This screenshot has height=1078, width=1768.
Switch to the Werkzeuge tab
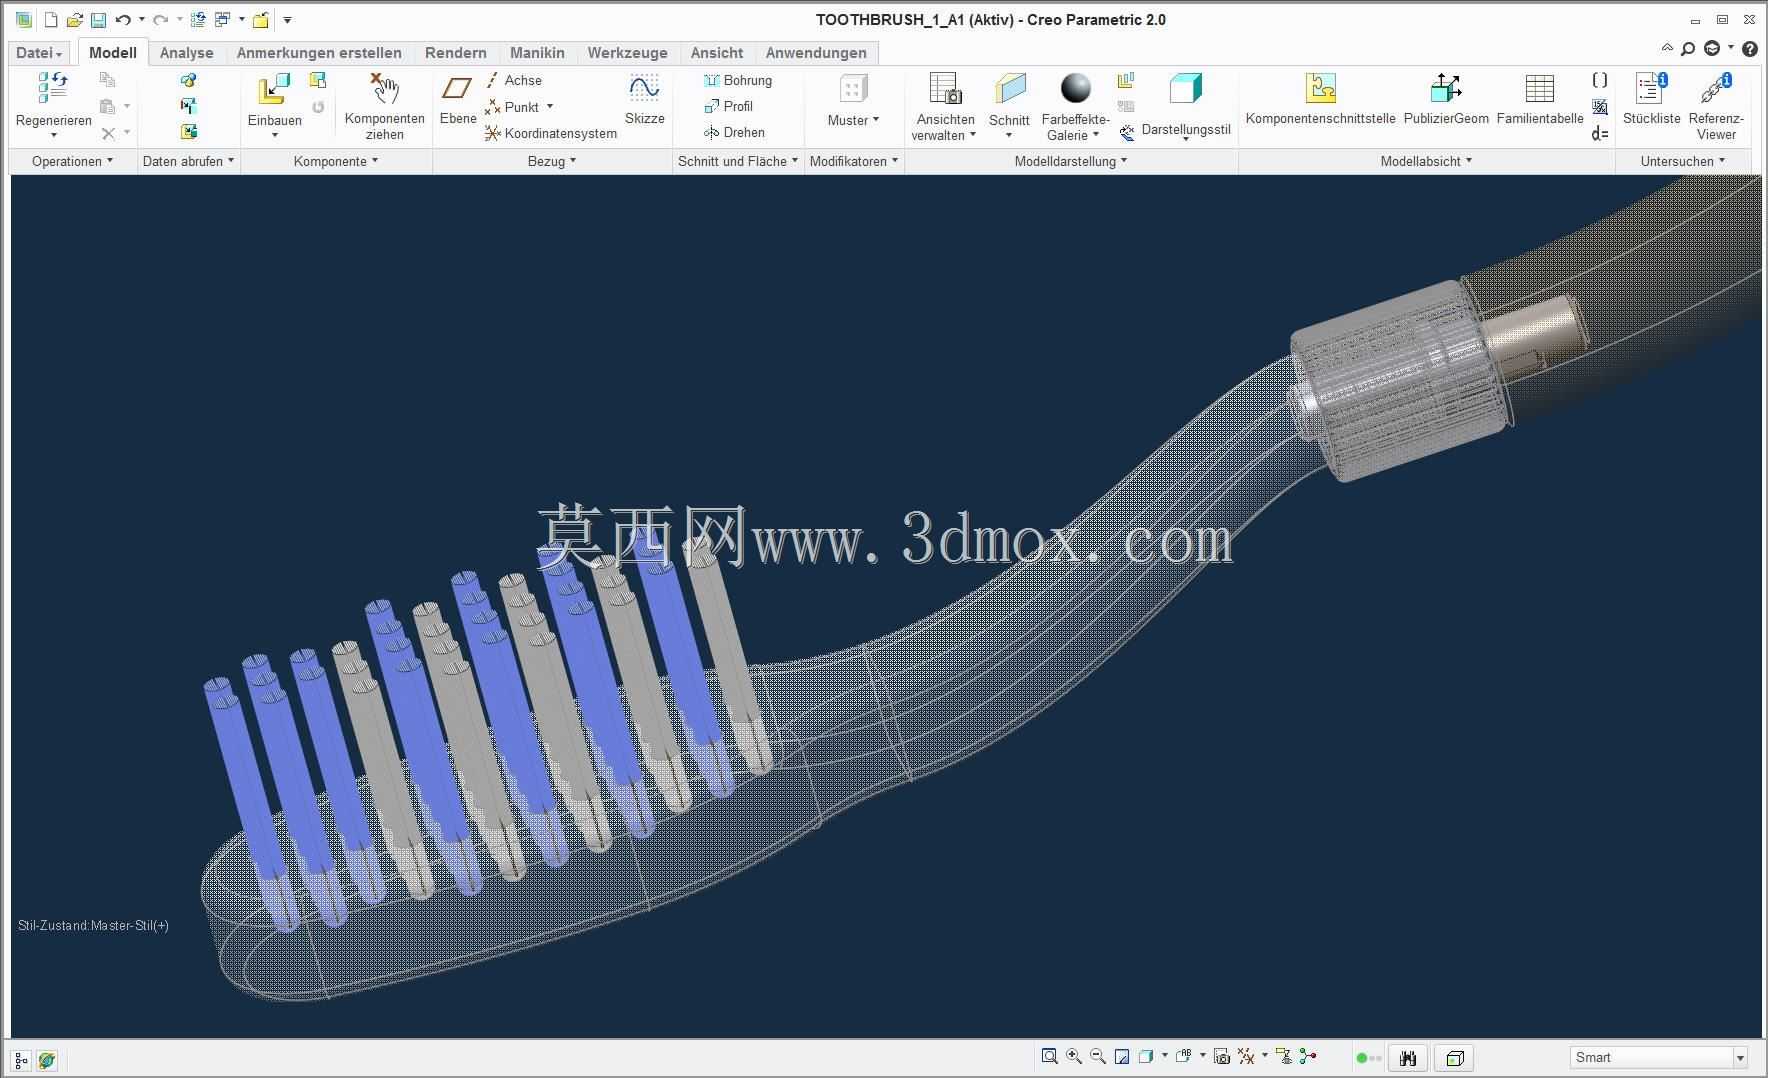tap(627, 53)
